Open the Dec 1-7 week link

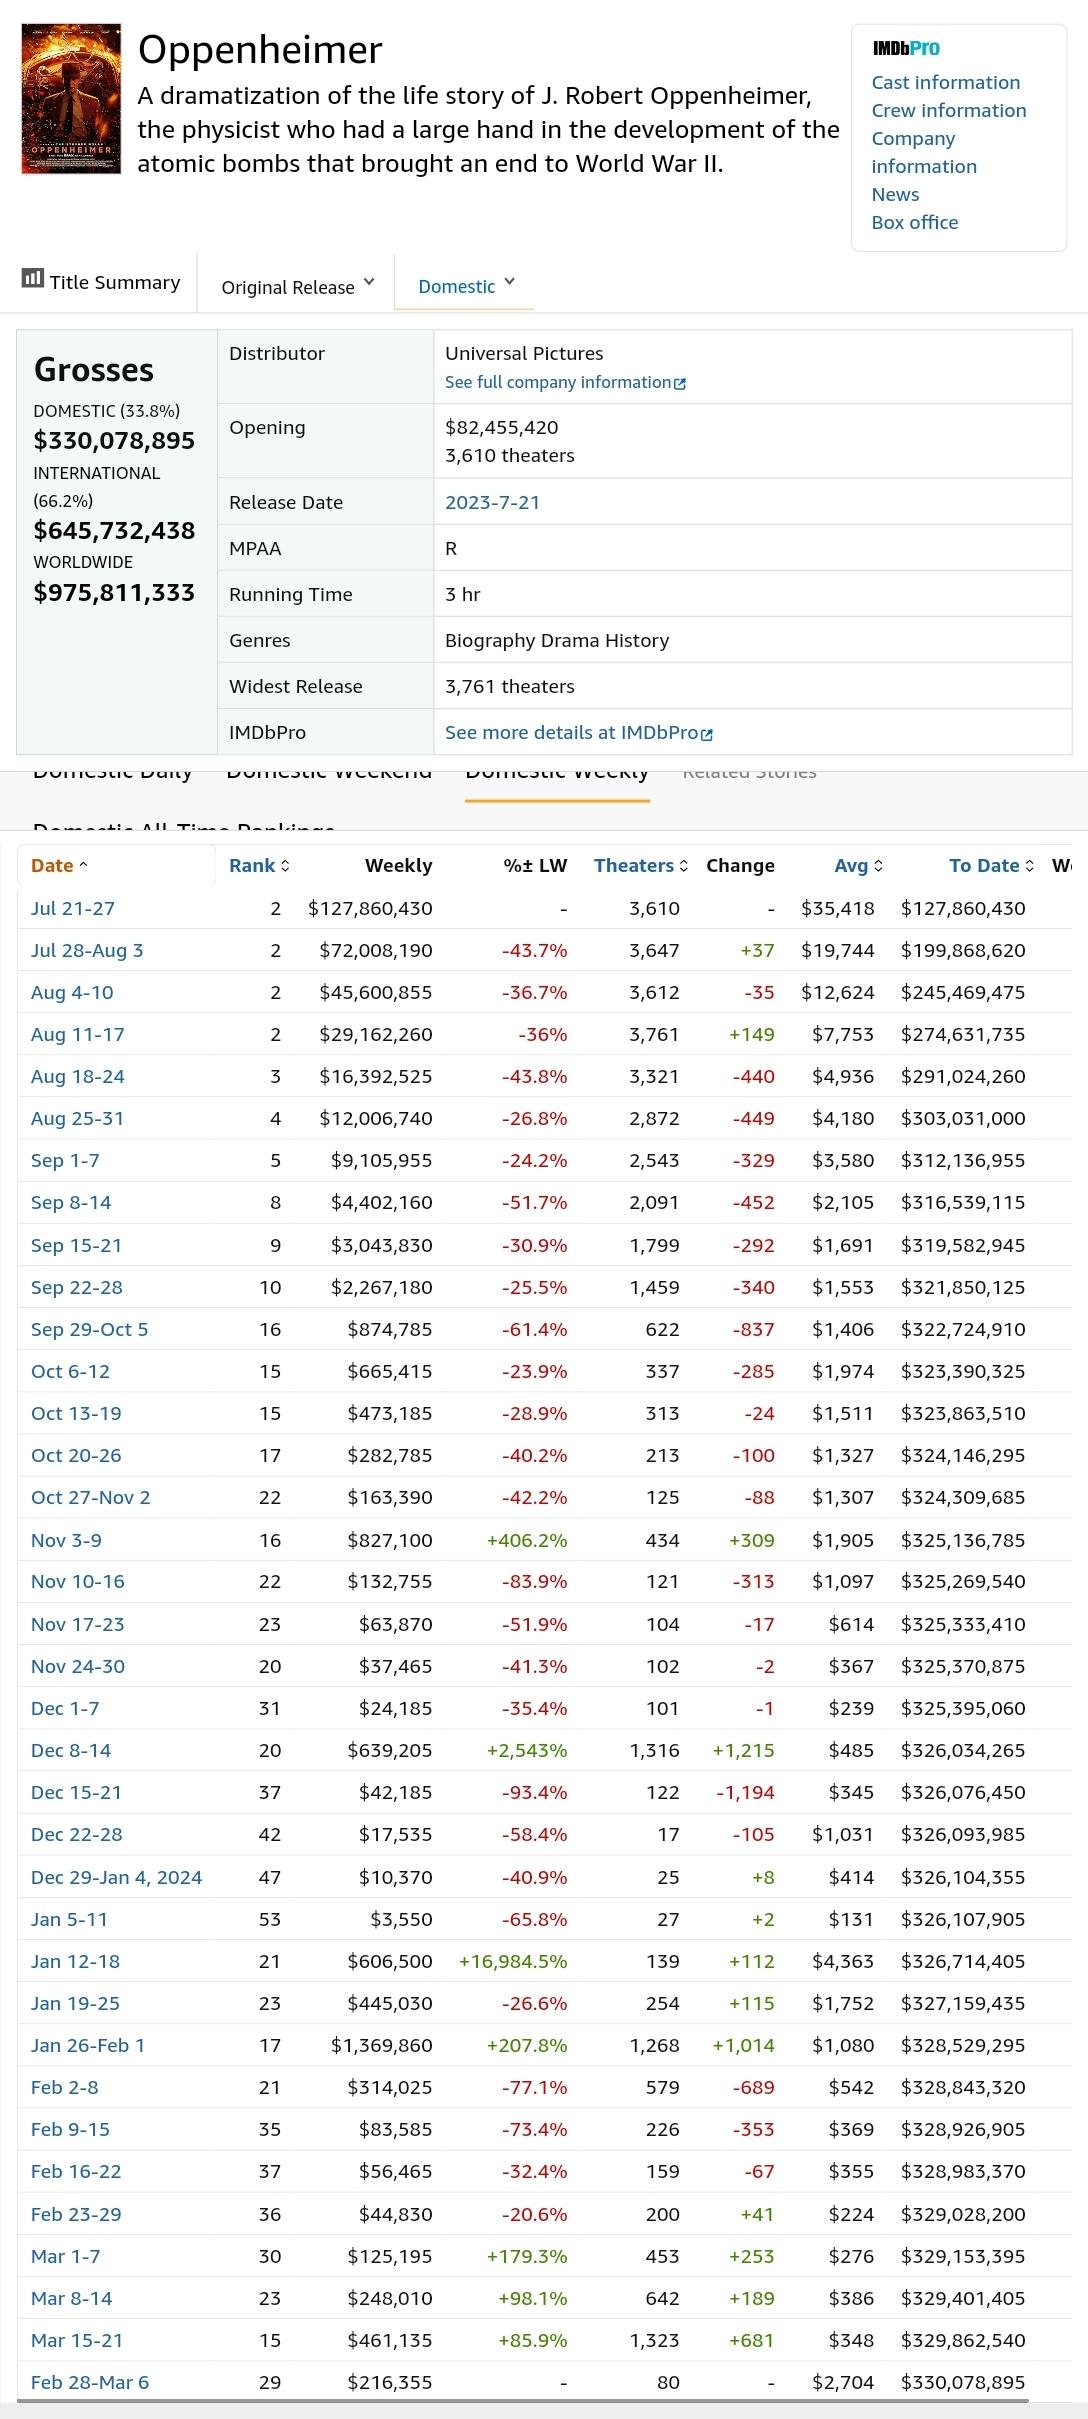(65, 1708)
